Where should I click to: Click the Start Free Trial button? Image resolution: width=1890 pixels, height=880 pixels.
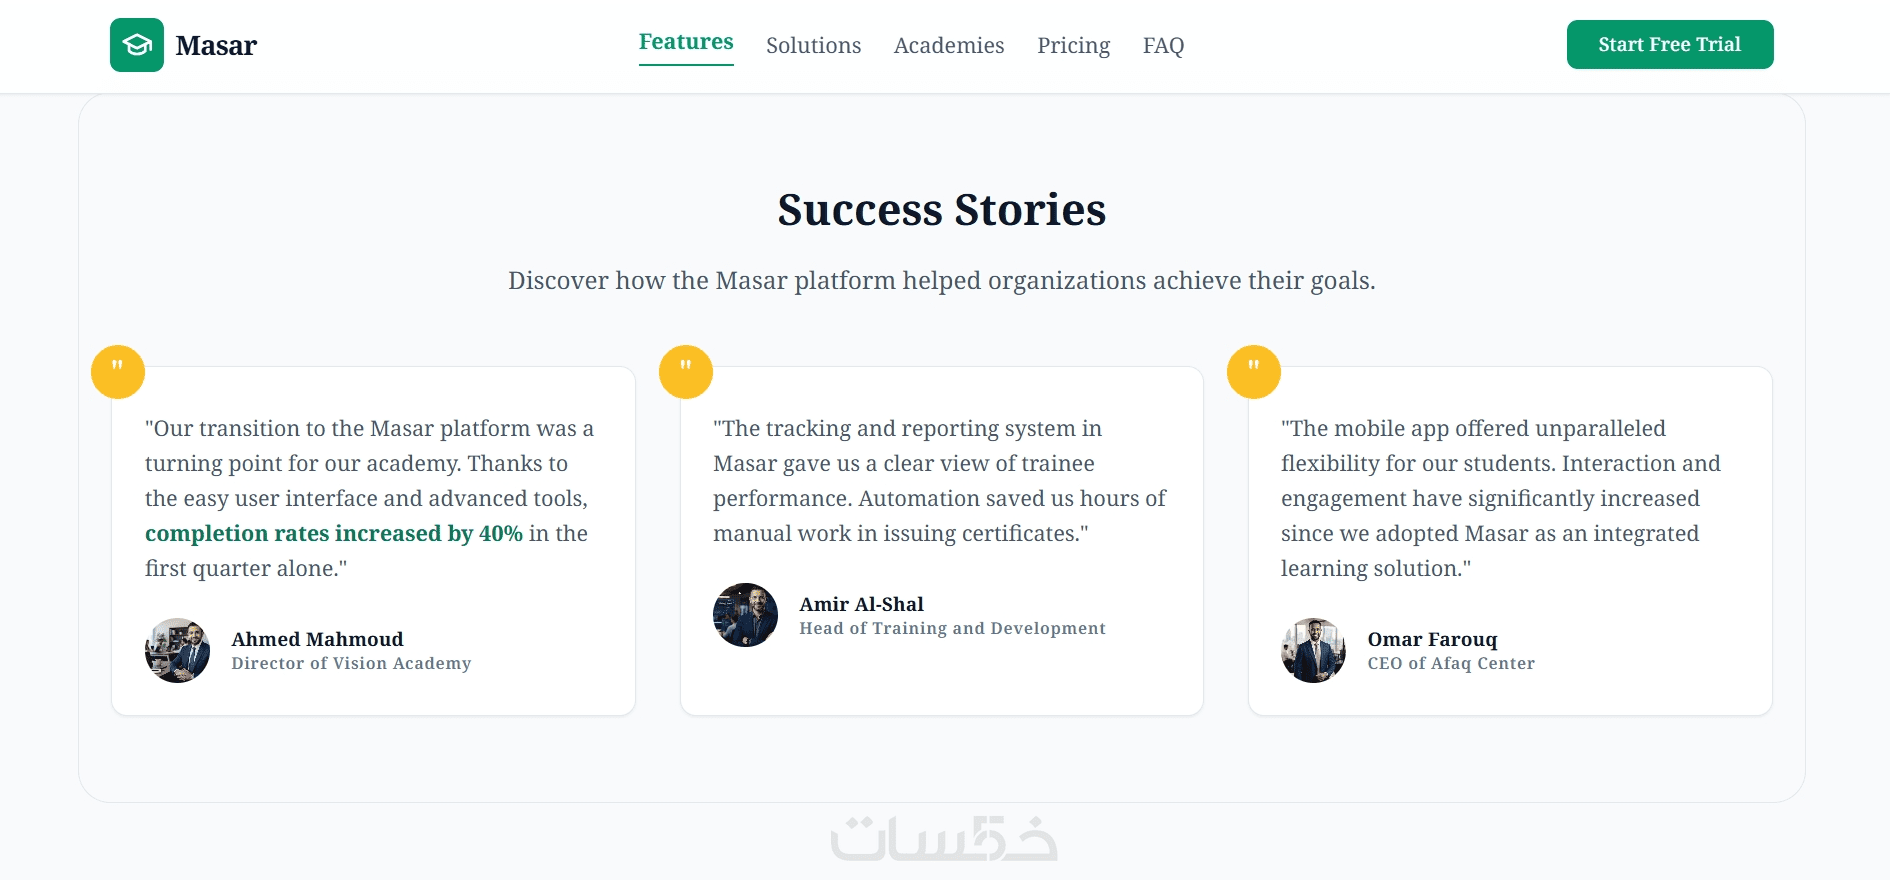click(1670, 45)
